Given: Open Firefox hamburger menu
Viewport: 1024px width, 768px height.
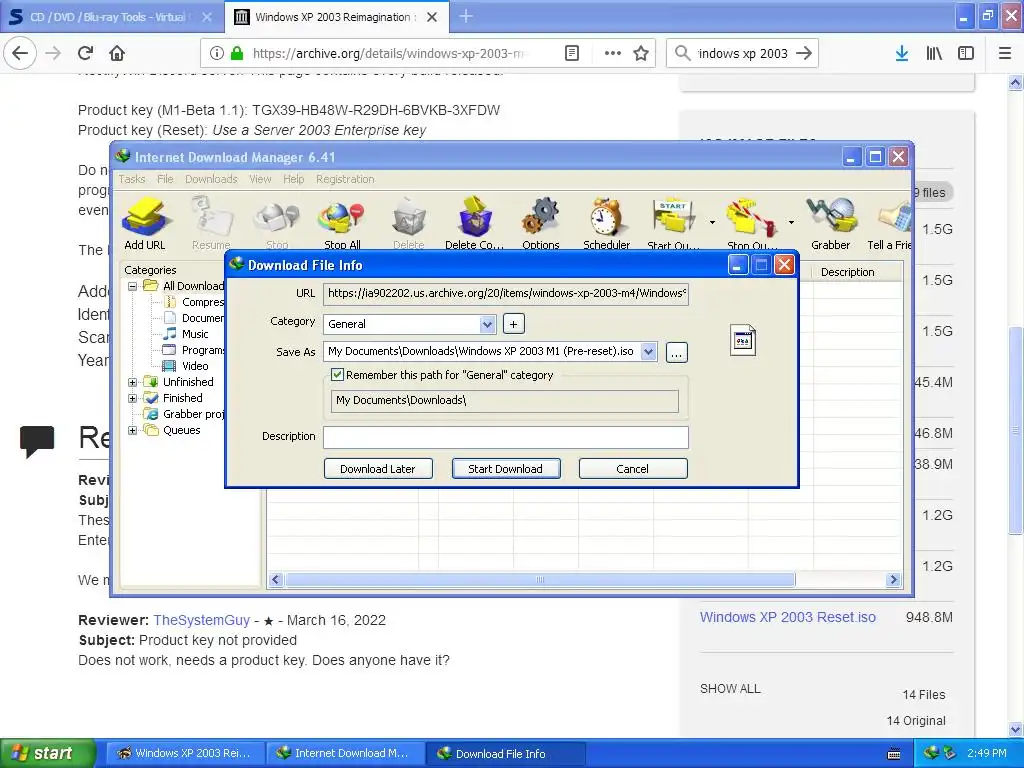Looking at the screenshot, I should [1005, 53].
